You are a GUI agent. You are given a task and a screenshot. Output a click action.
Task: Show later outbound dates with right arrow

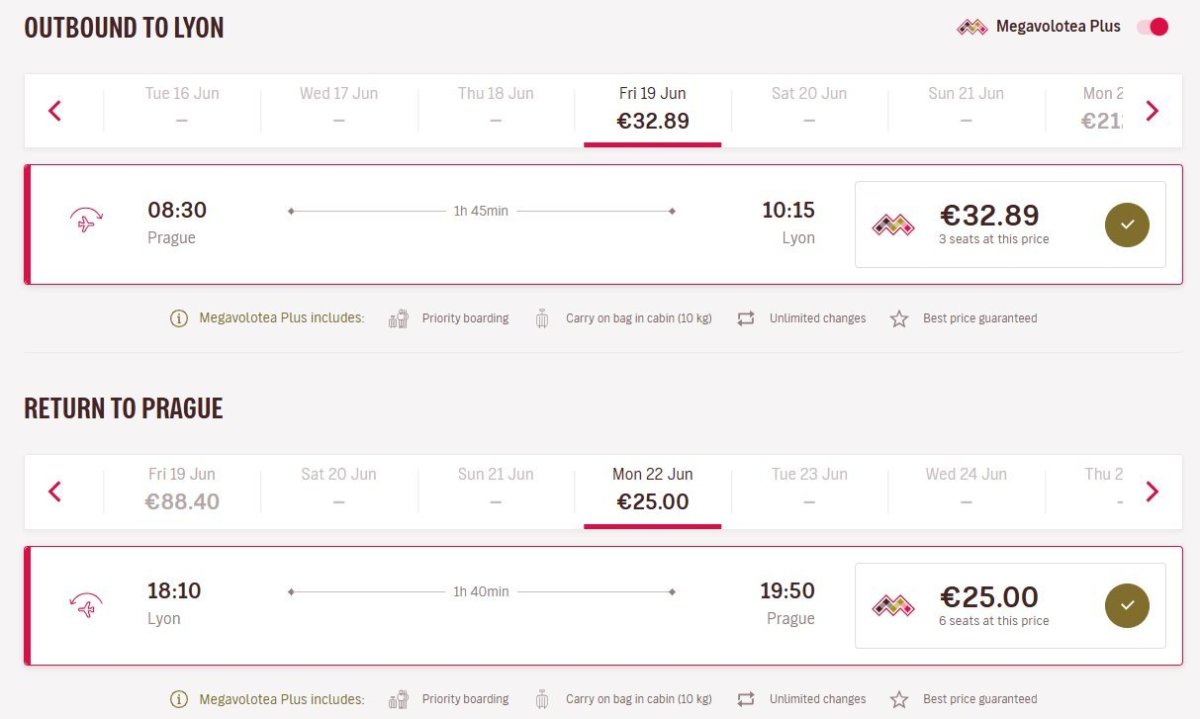[x=1152, y=110]
